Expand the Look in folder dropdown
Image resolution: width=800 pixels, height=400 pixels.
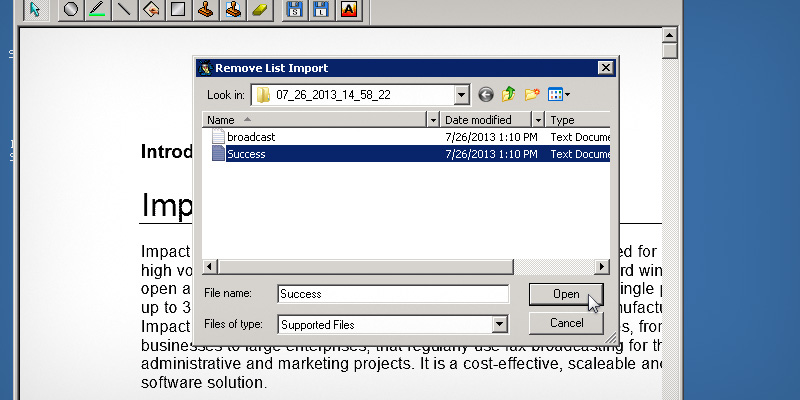[x=461, y=95]
